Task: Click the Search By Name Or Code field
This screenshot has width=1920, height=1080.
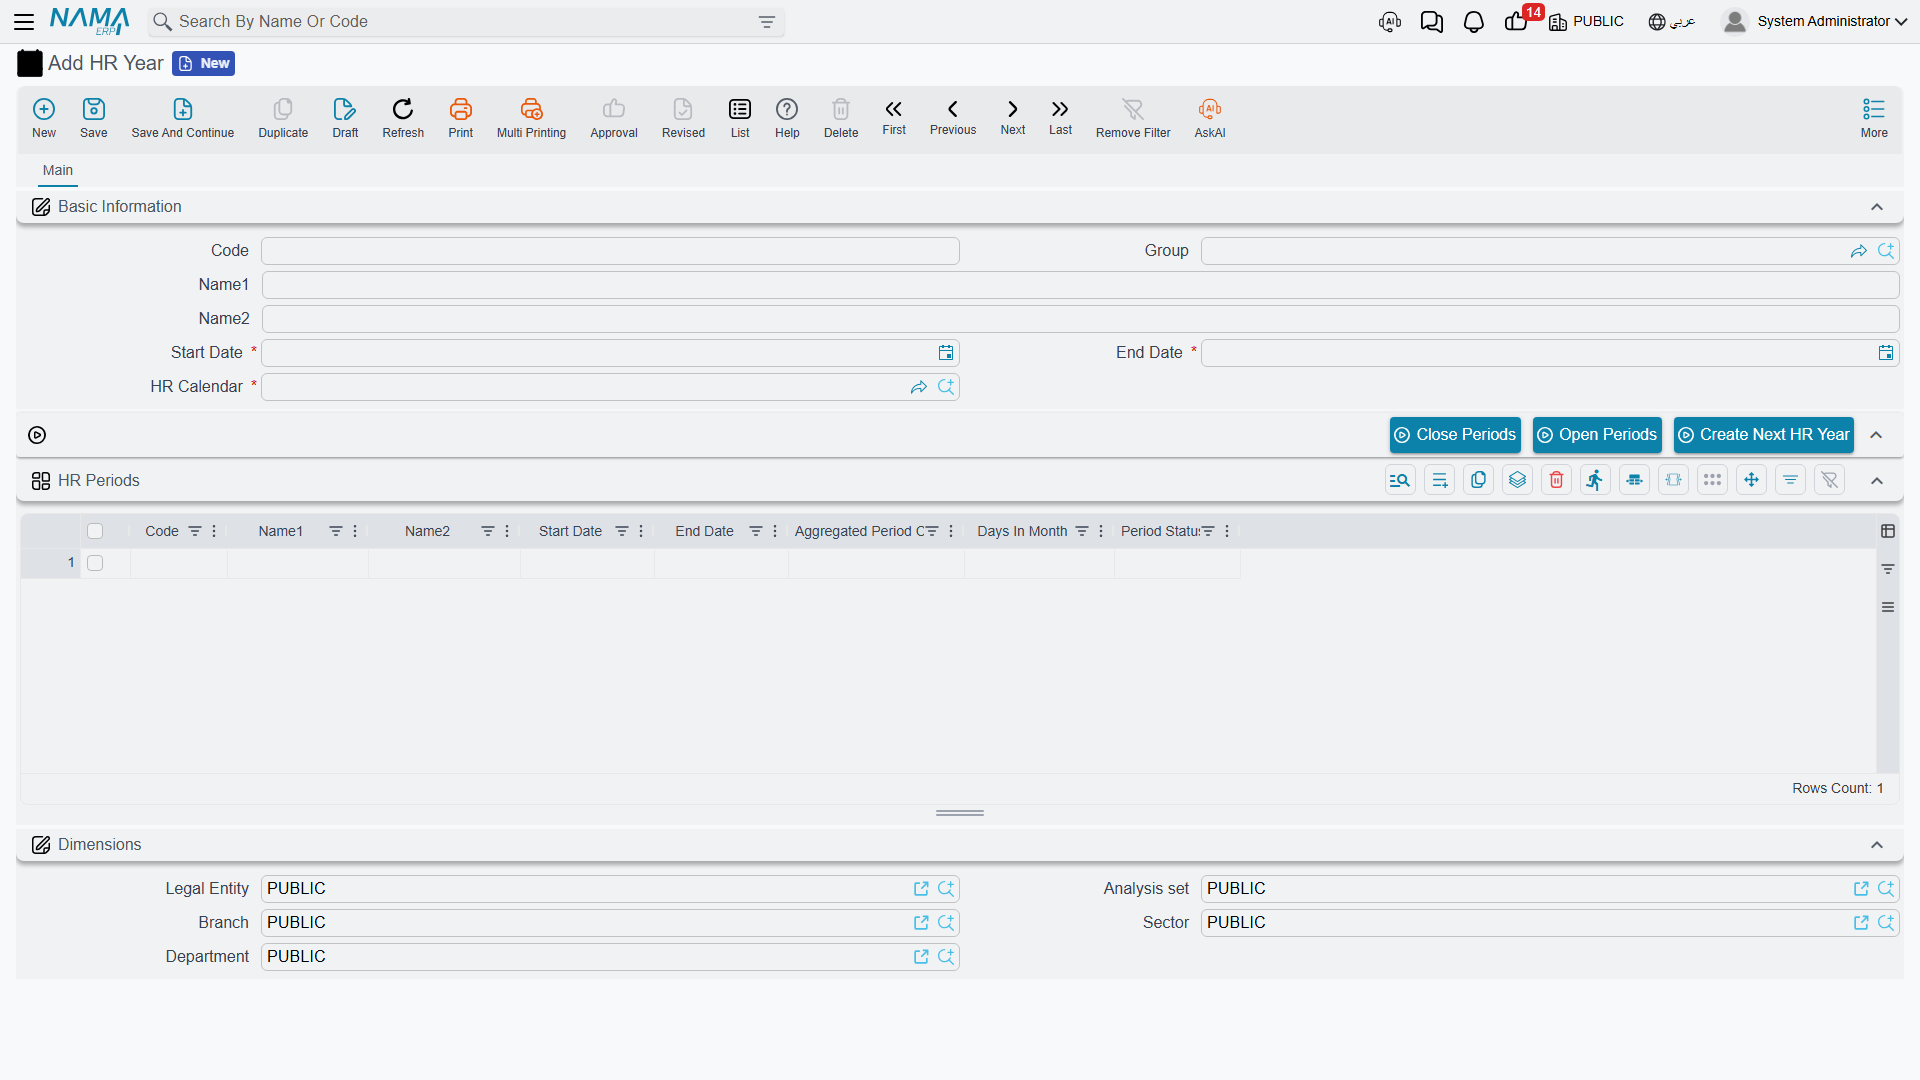Action: point(465,21)
